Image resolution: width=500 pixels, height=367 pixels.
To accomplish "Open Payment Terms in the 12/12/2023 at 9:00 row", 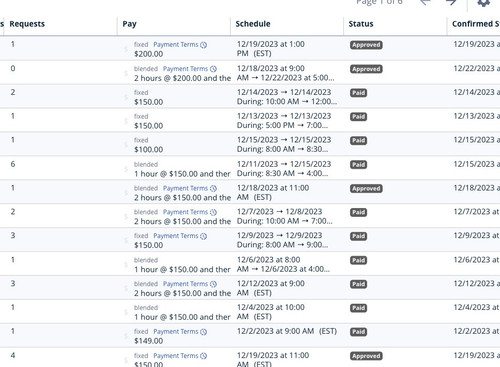I will point(185,284).
